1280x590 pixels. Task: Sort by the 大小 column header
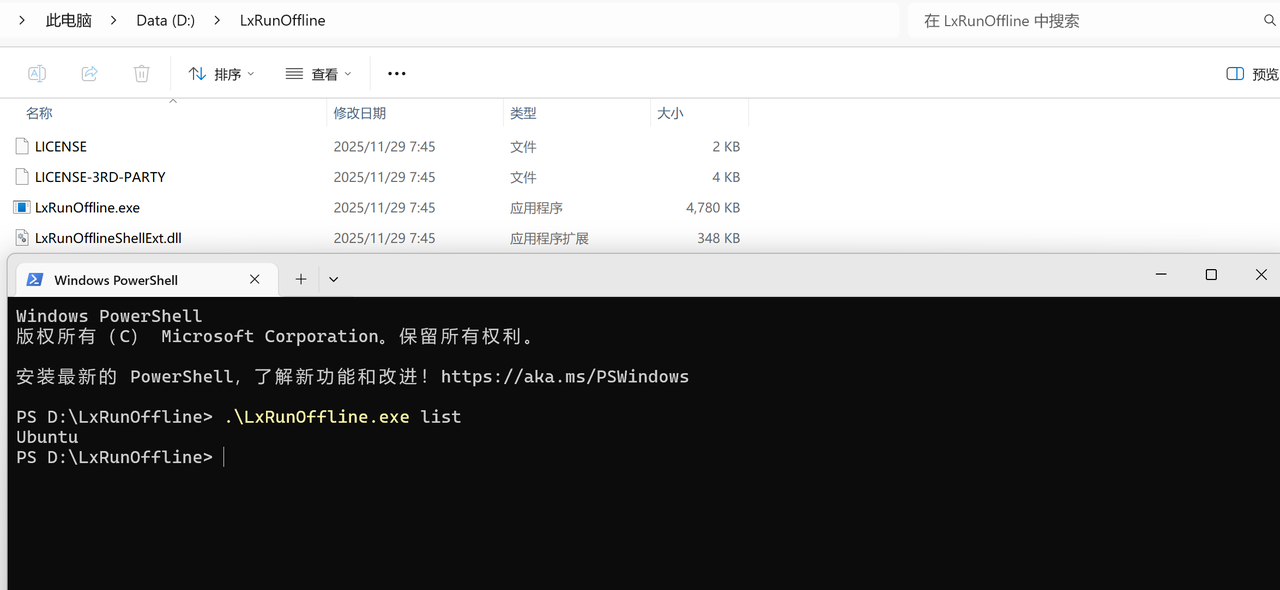point(699,113)
